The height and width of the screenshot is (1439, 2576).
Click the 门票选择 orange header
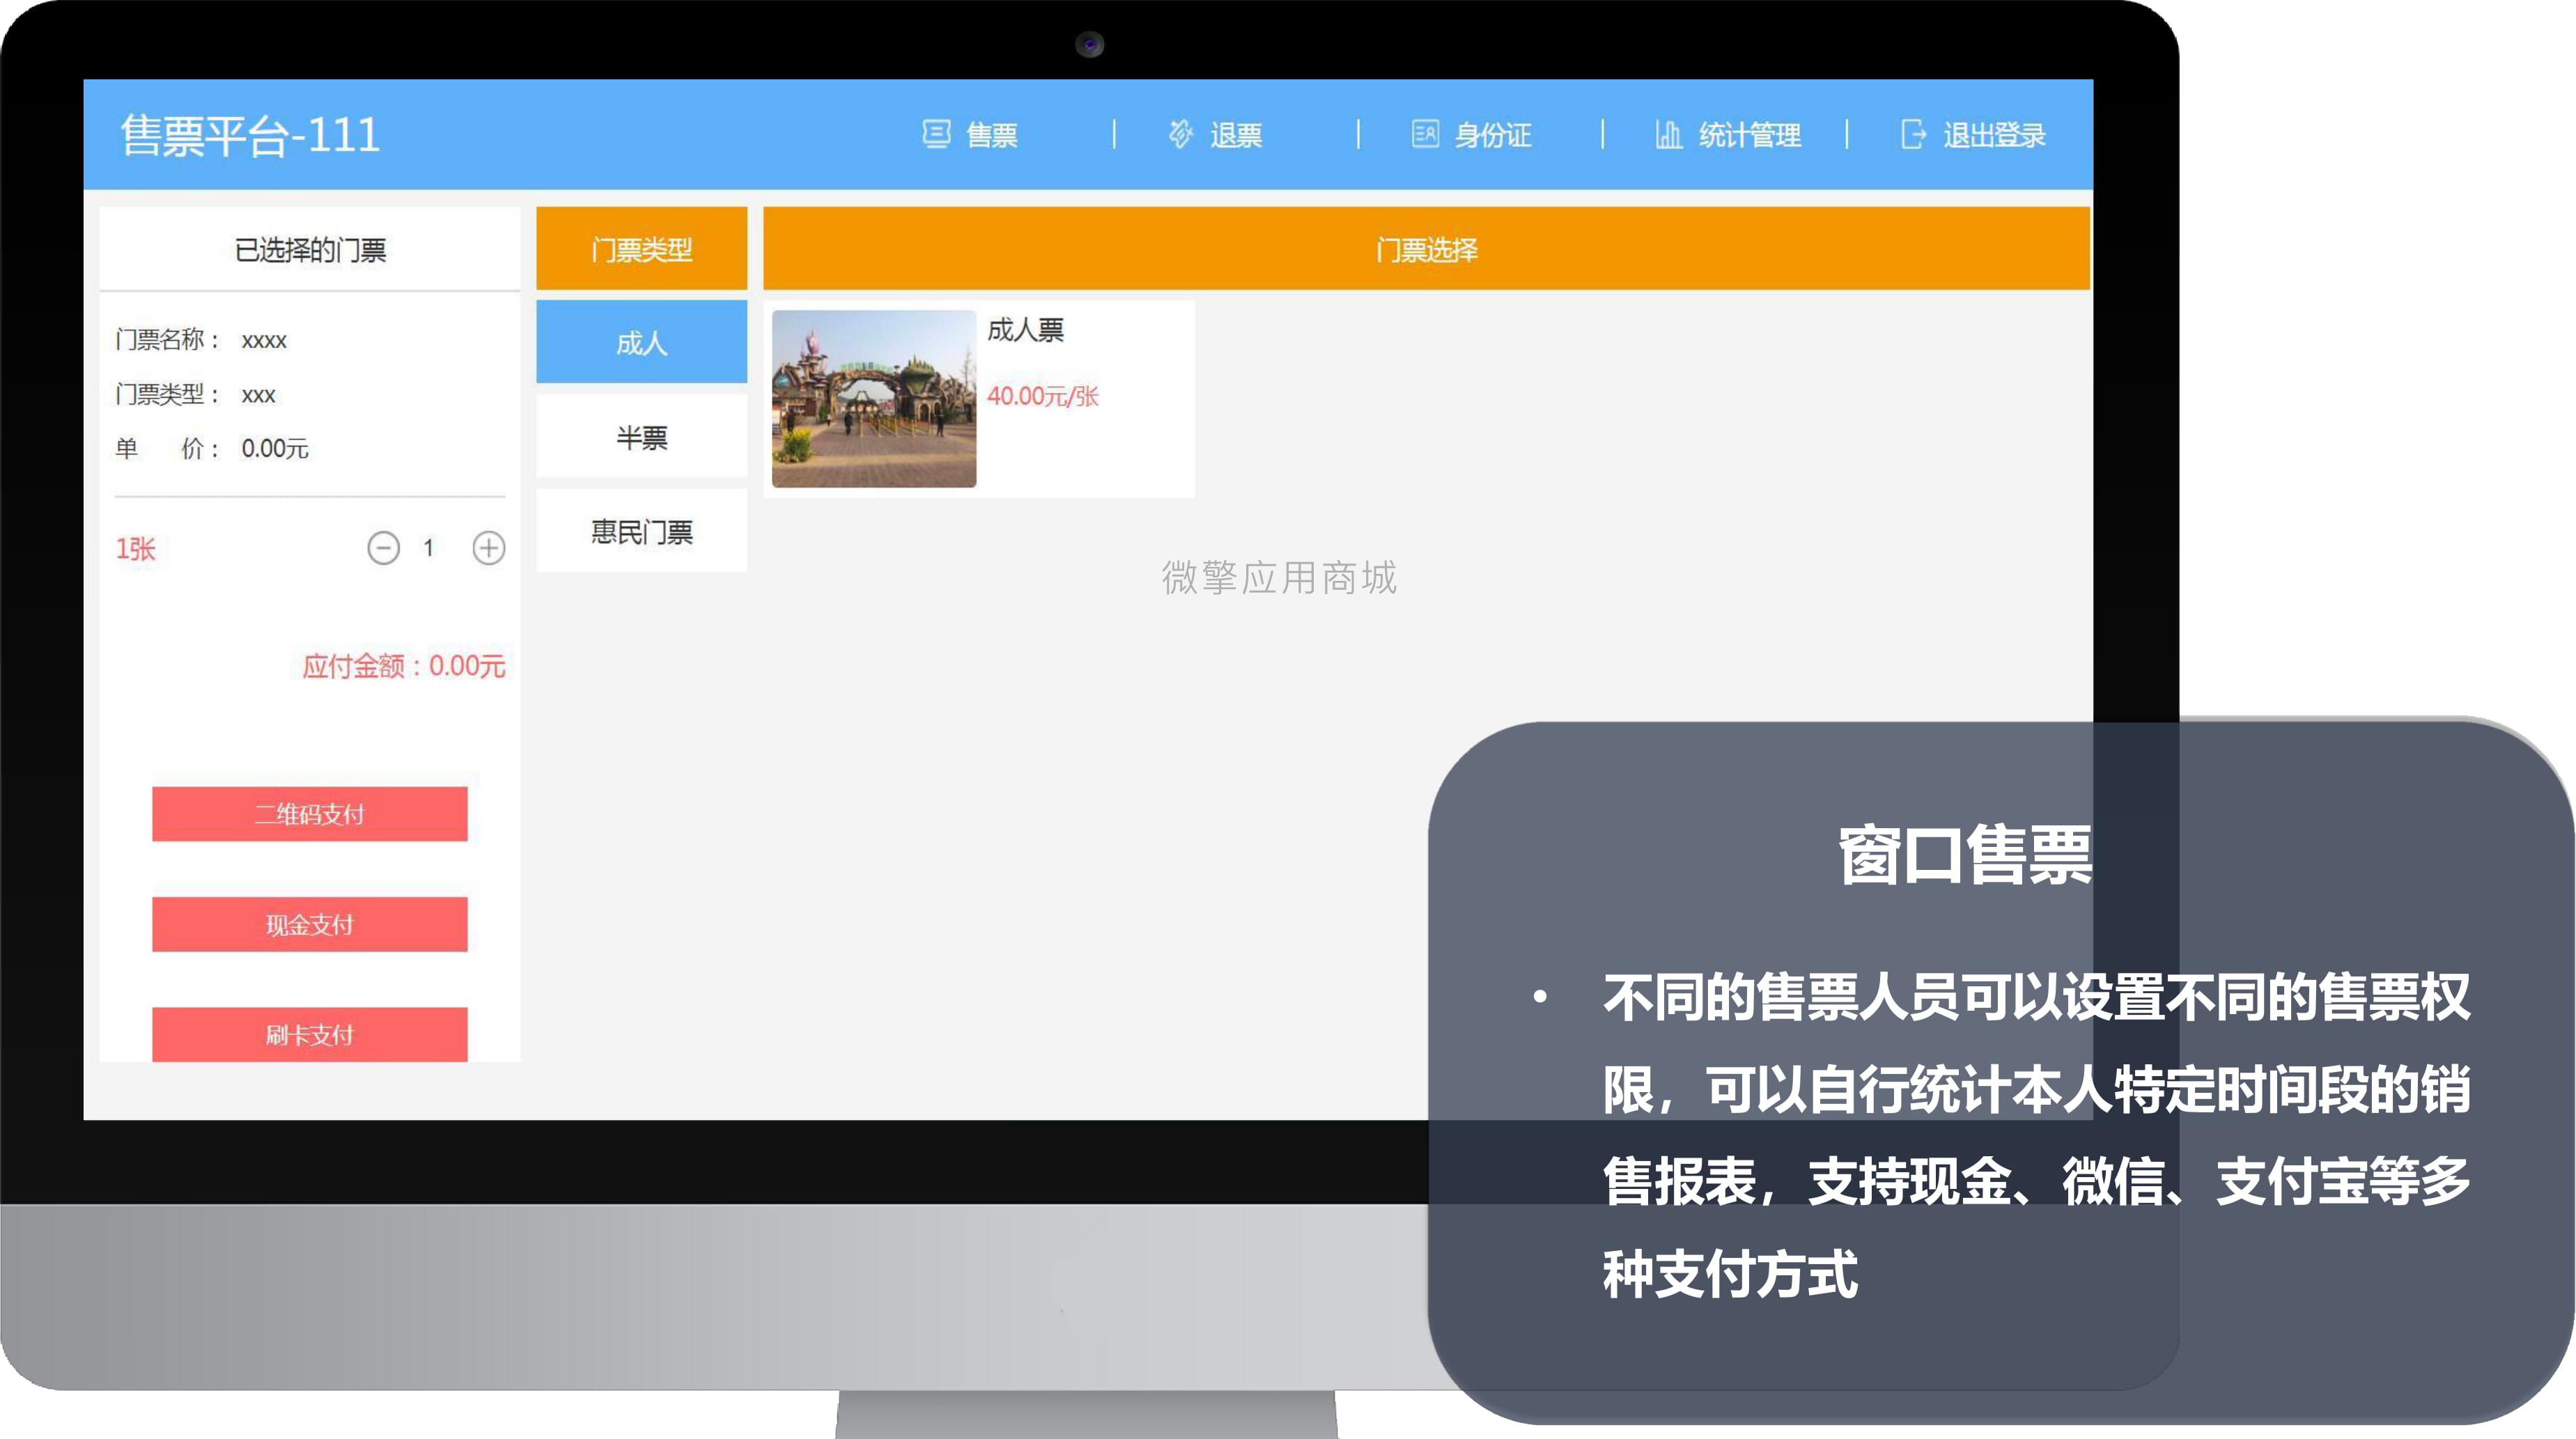1426,248
